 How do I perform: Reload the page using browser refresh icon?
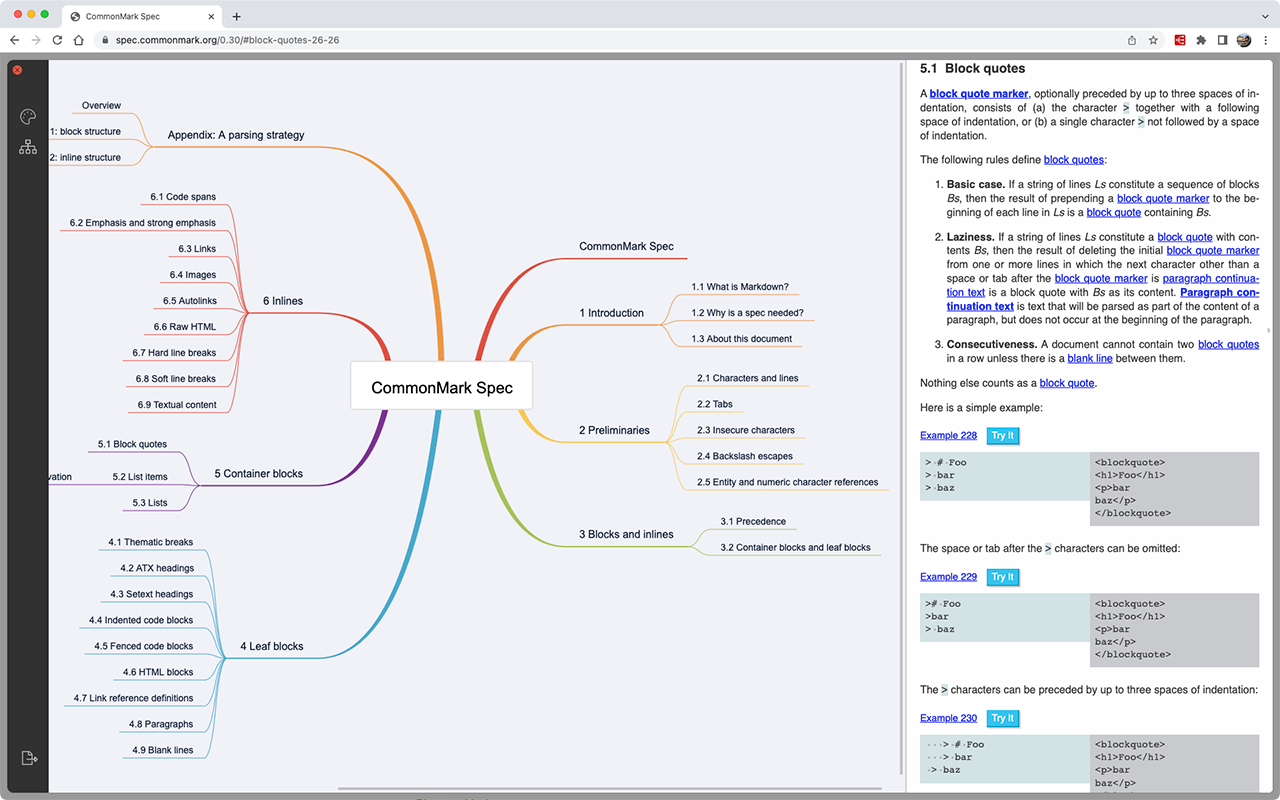coord(57,40)
